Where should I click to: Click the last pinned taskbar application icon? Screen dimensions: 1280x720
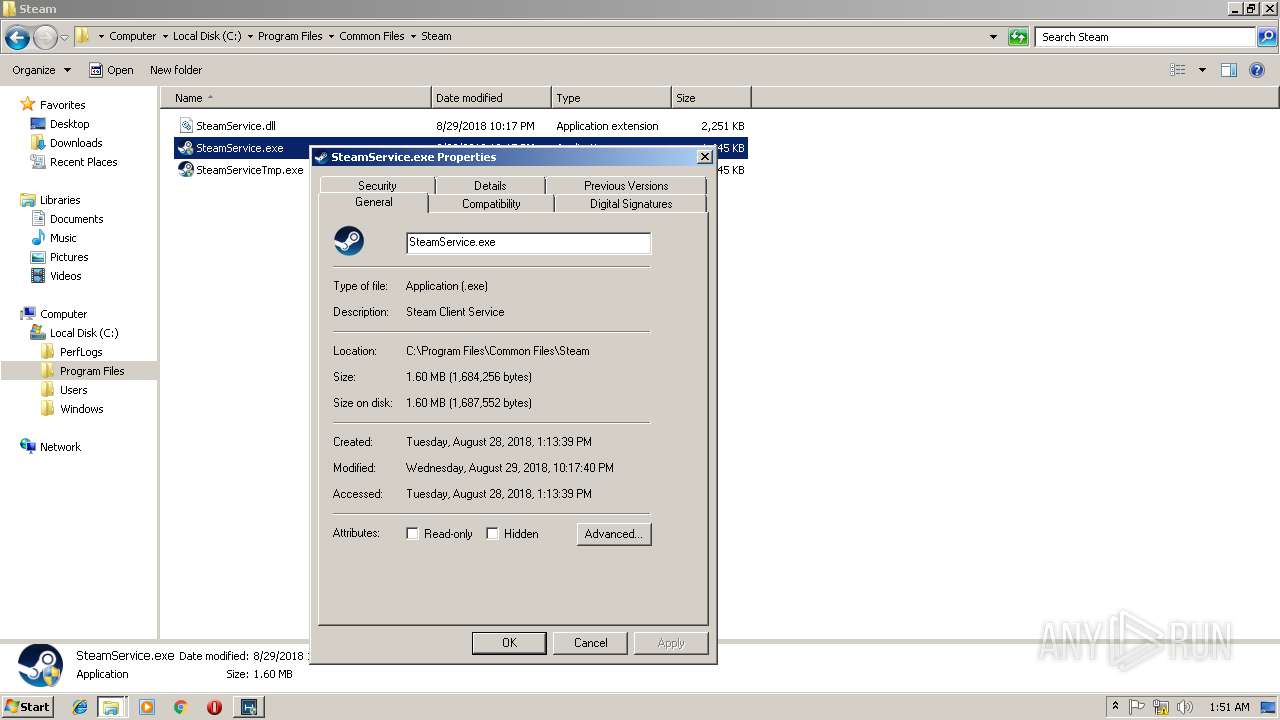tap(249, 707)
